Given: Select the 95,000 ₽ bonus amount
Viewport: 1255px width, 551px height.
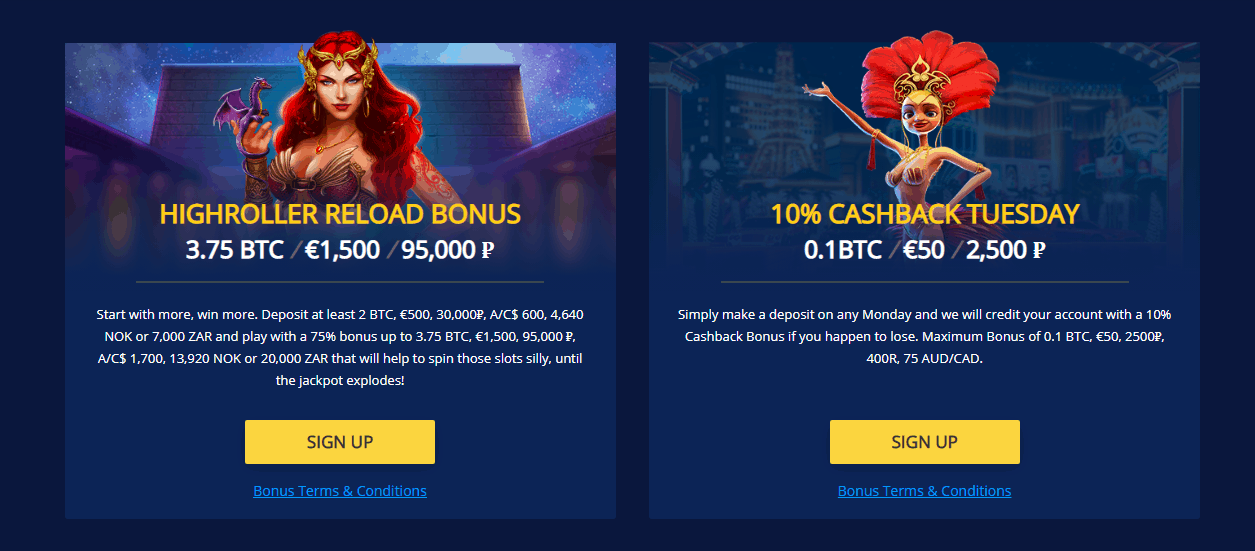Looking at the screenshot, I should pos(447,250).
